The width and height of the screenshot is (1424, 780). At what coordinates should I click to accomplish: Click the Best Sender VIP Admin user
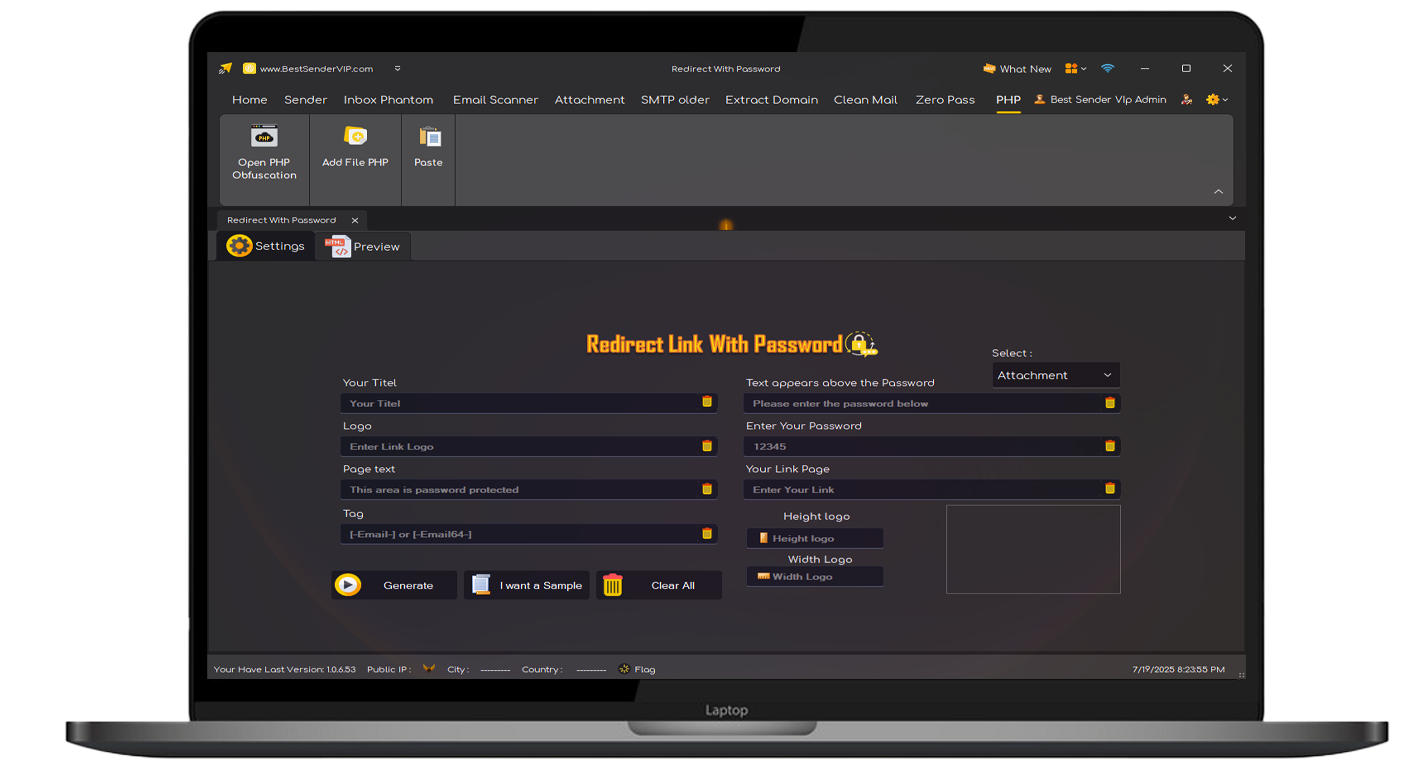coord(1100,100)
